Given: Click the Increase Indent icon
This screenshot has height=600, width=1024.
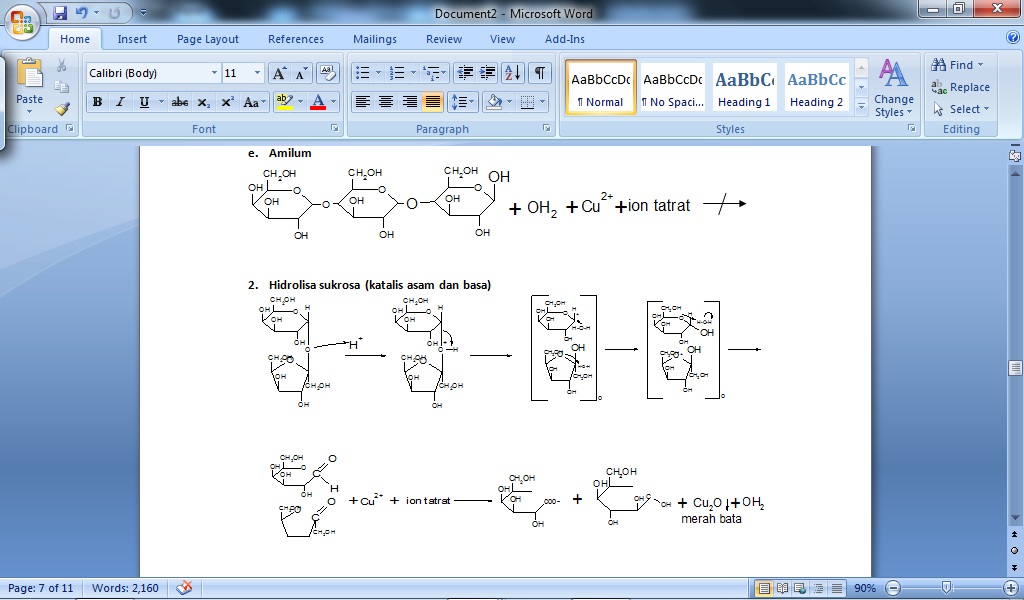Looking at the screenshot, I should pos(487,72).
